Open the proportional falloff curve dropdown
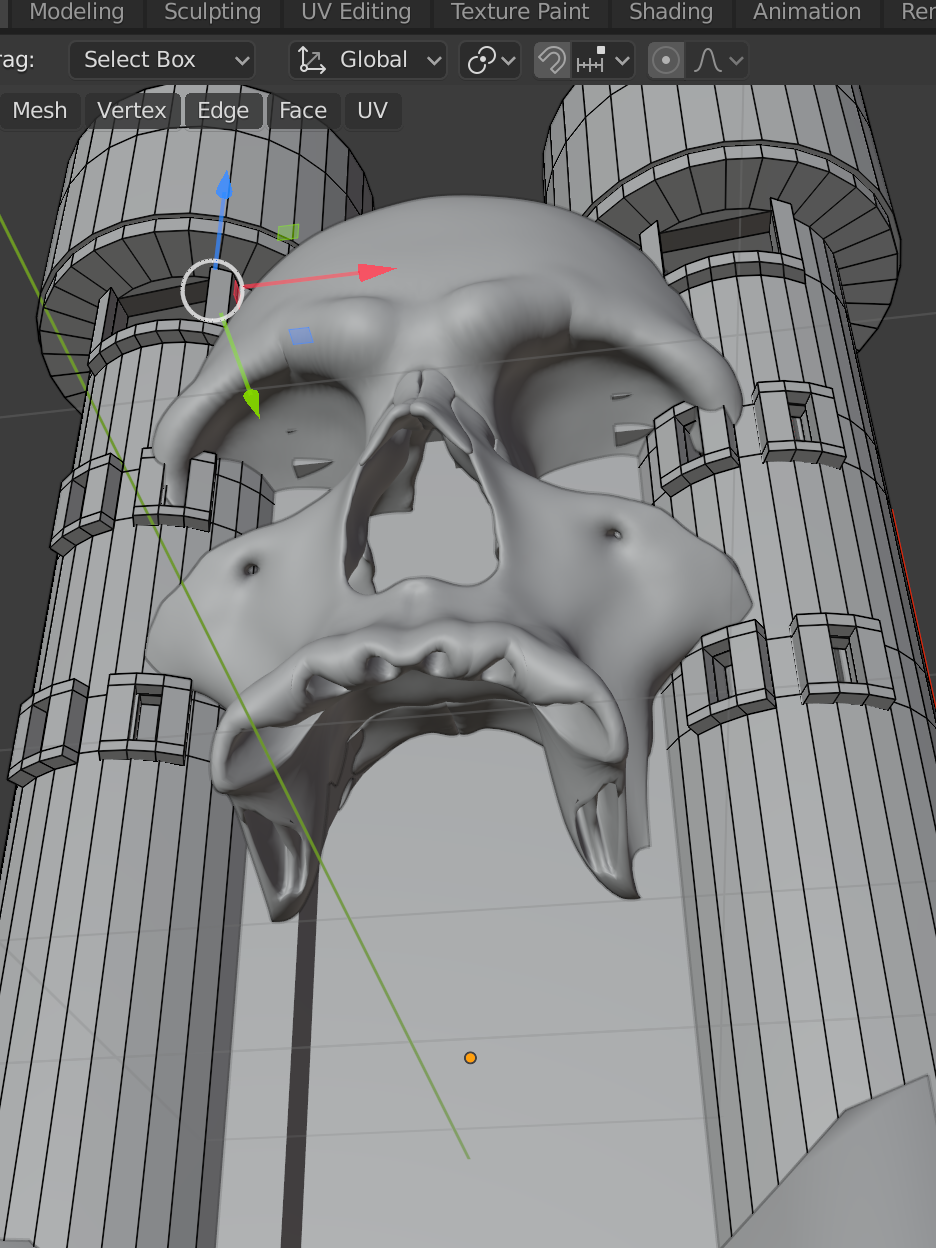The image size is (936, 1248). coord(718,60)
